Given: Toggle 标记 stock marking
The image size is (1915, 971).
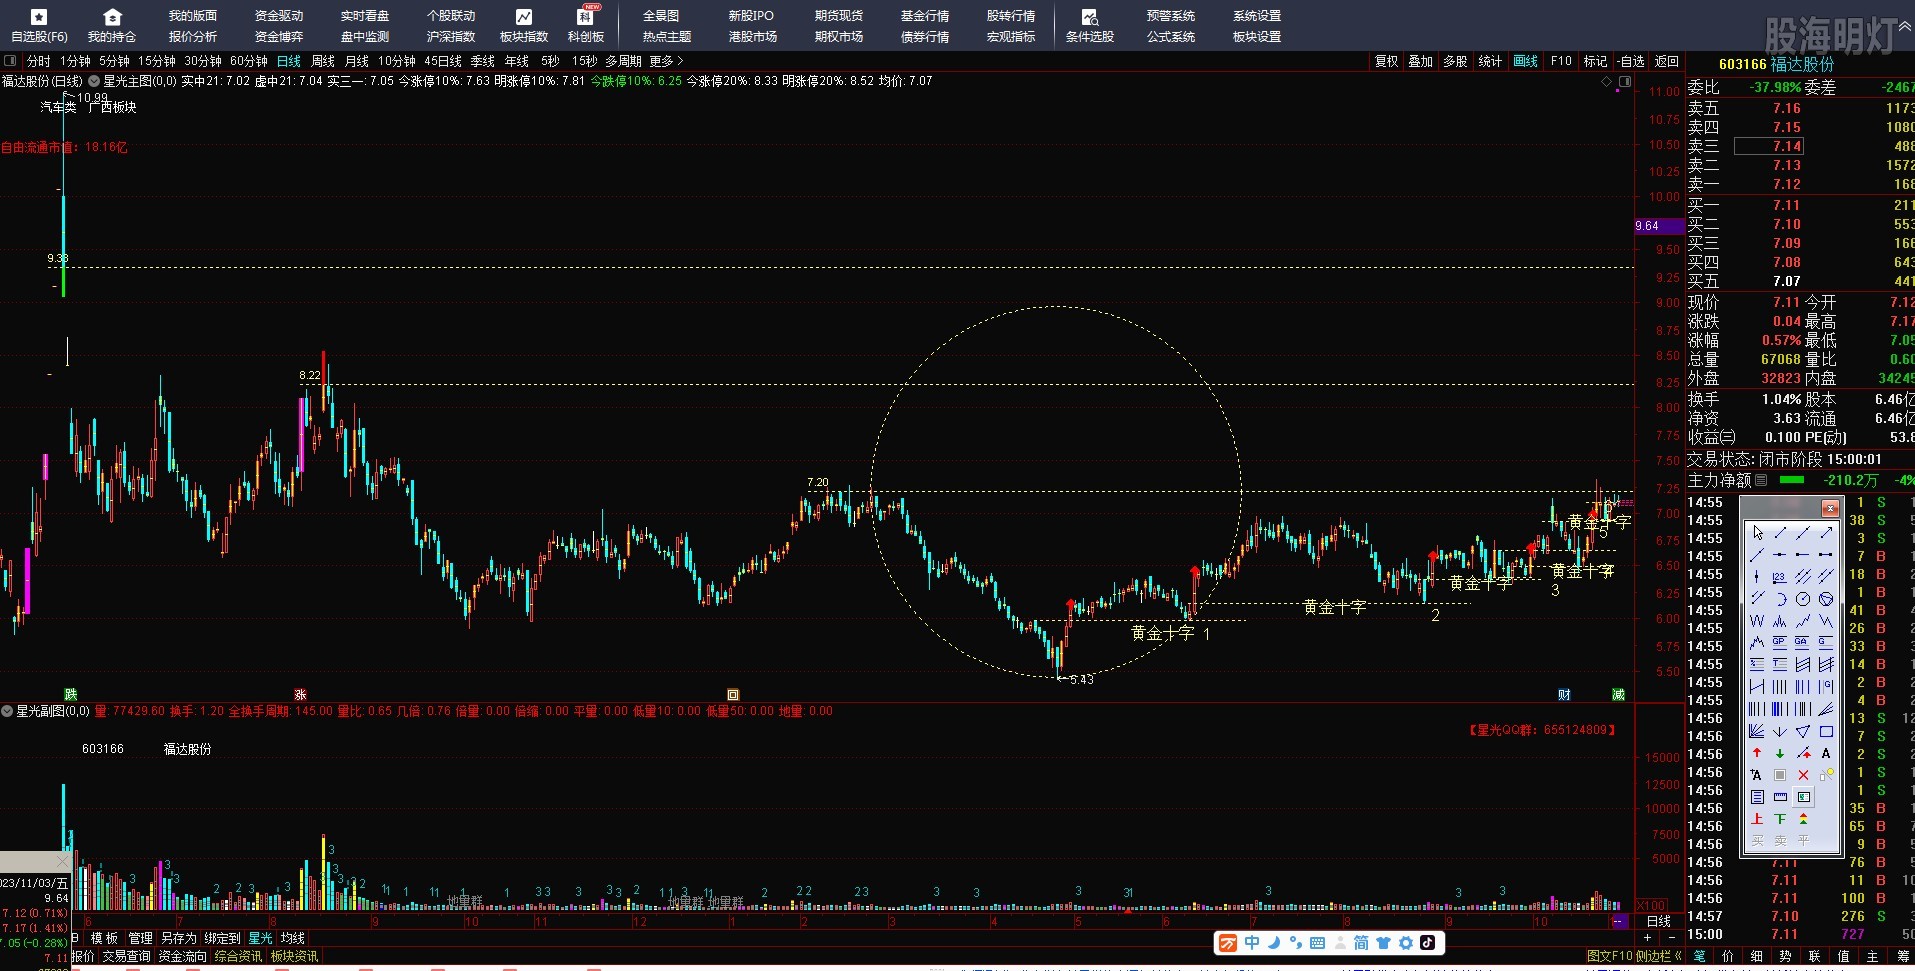Looking at the screenshot, I should point(1595,61).
